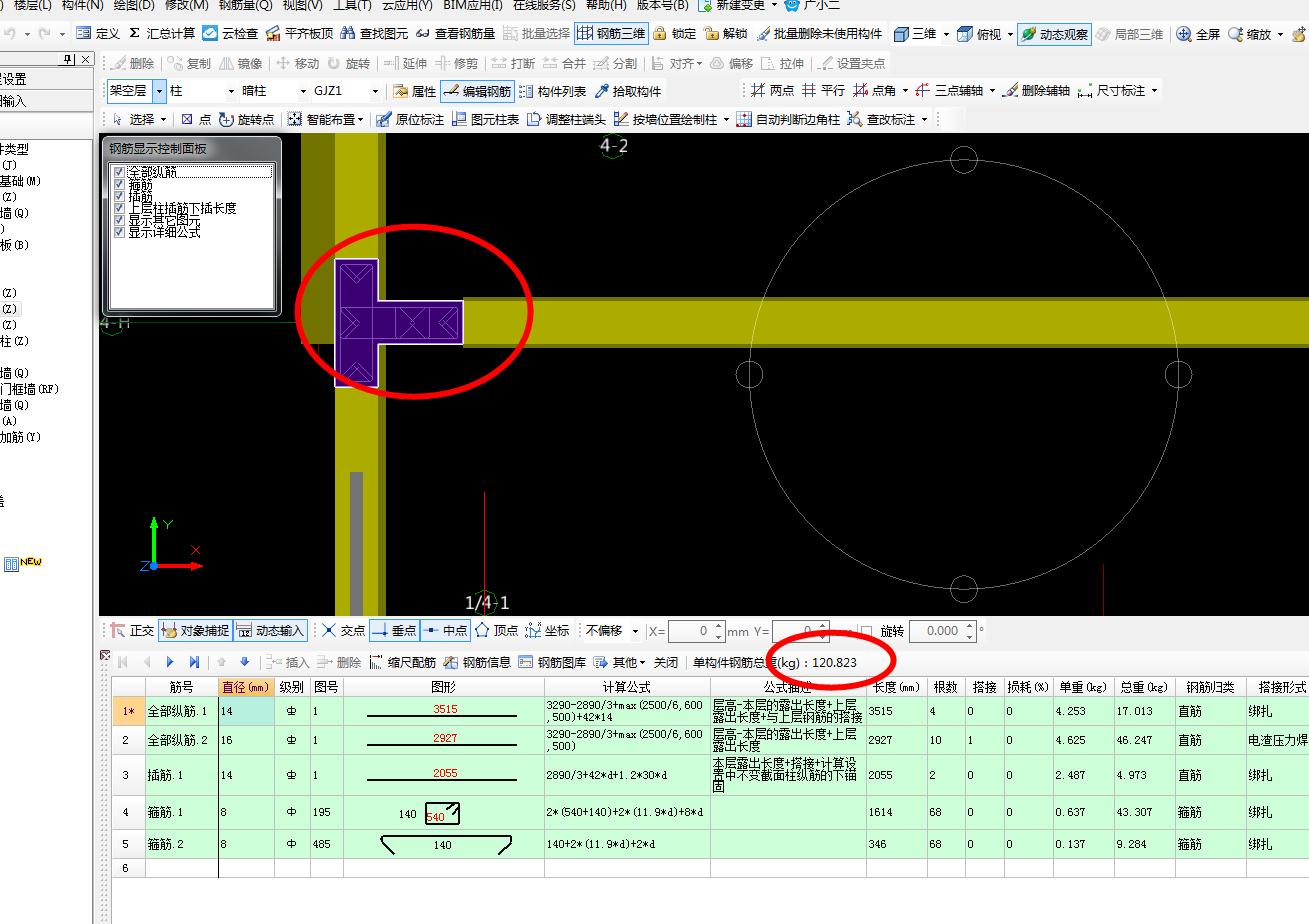Open the 构件(N) menu
Viewport: 1309px width, 924px height.
82,5
